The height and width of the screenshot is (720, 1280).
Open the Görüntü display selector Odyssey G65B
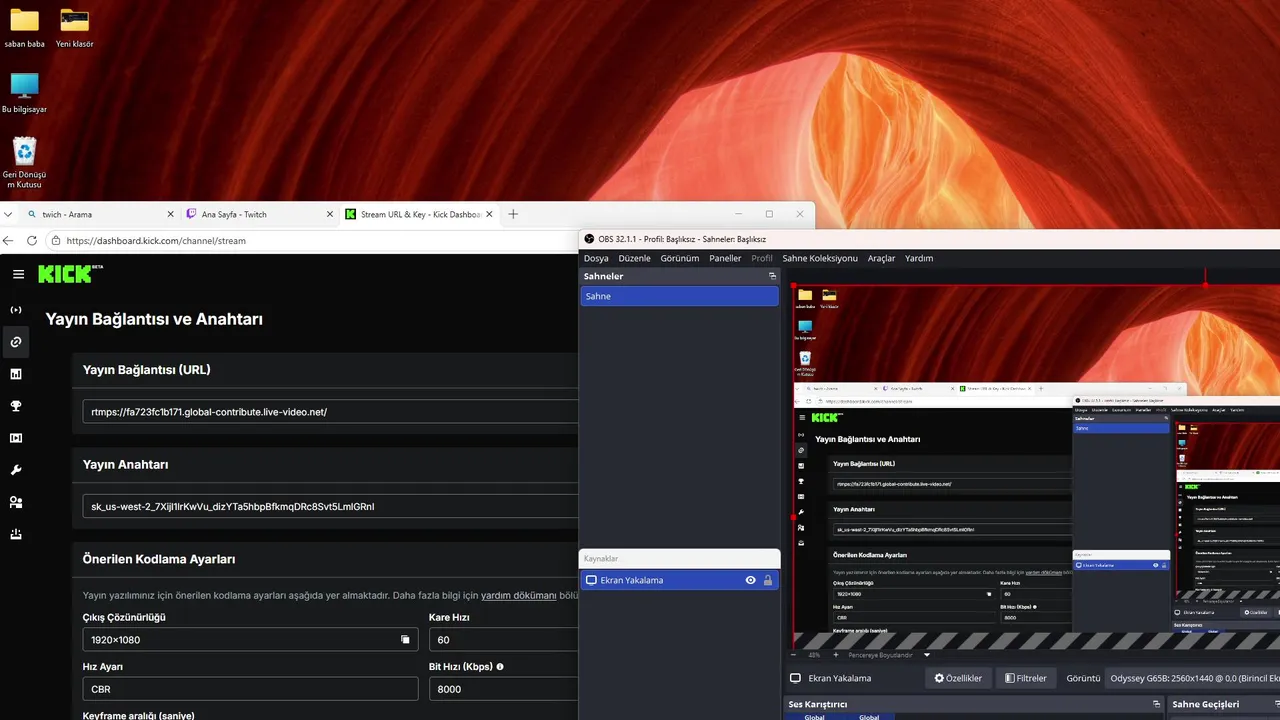pyautogui.click(x=1194, y=678)
